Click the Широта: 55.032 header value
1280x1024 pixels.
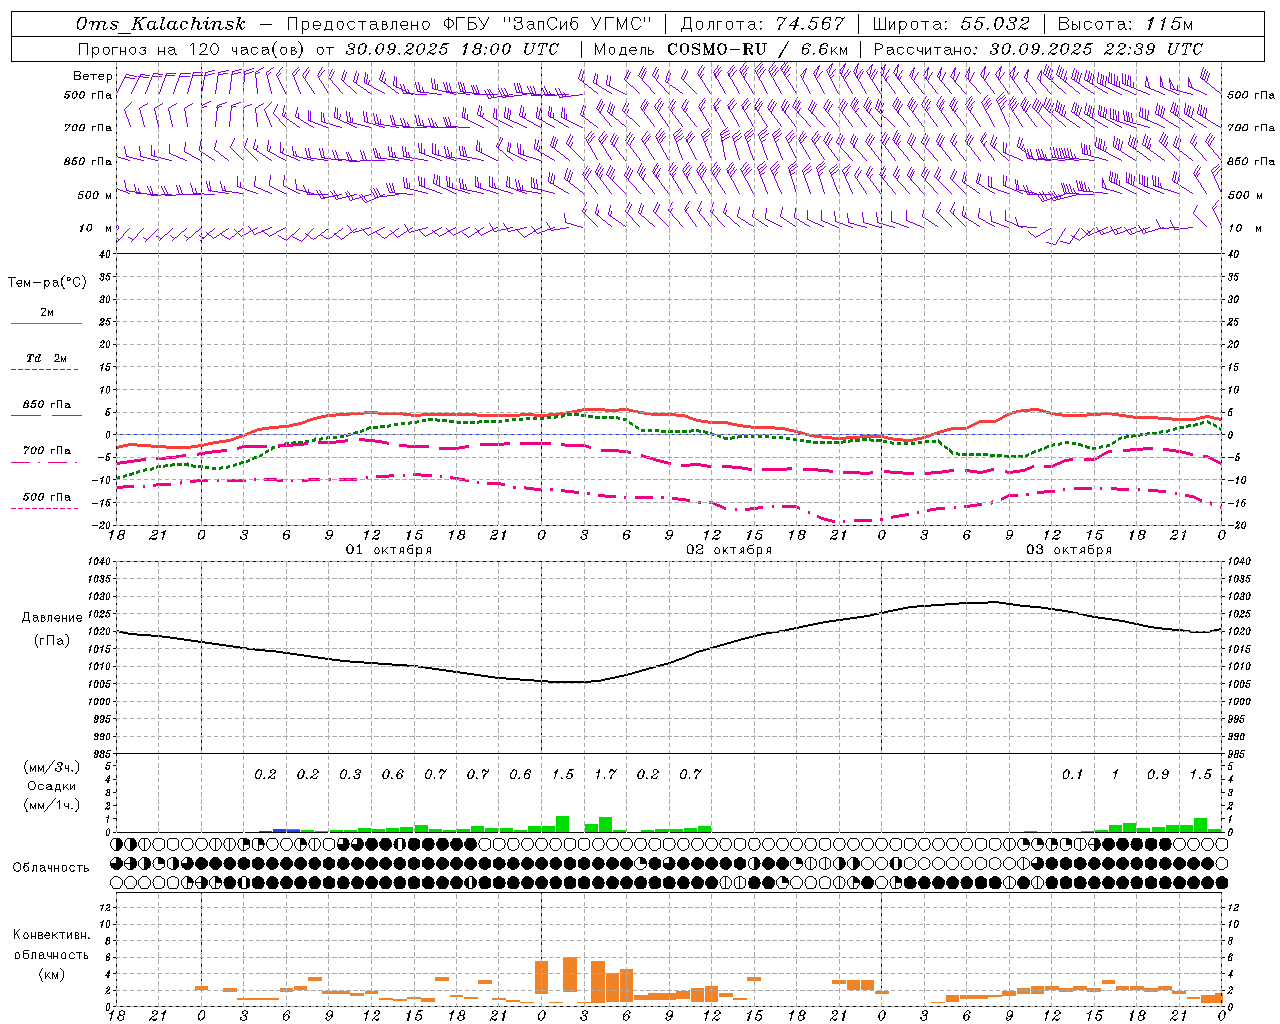[x=951, y=24]
